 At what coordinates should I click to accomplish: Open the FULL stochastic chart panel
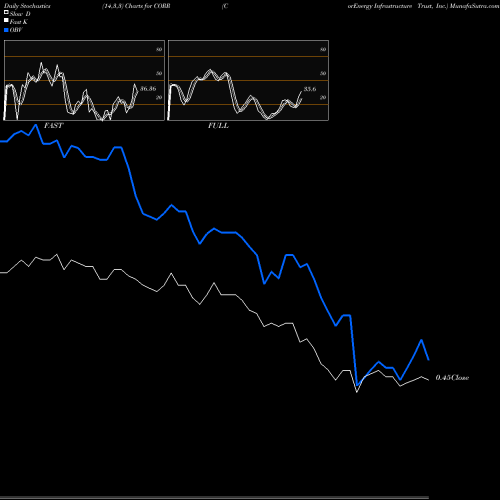[248, 80]
